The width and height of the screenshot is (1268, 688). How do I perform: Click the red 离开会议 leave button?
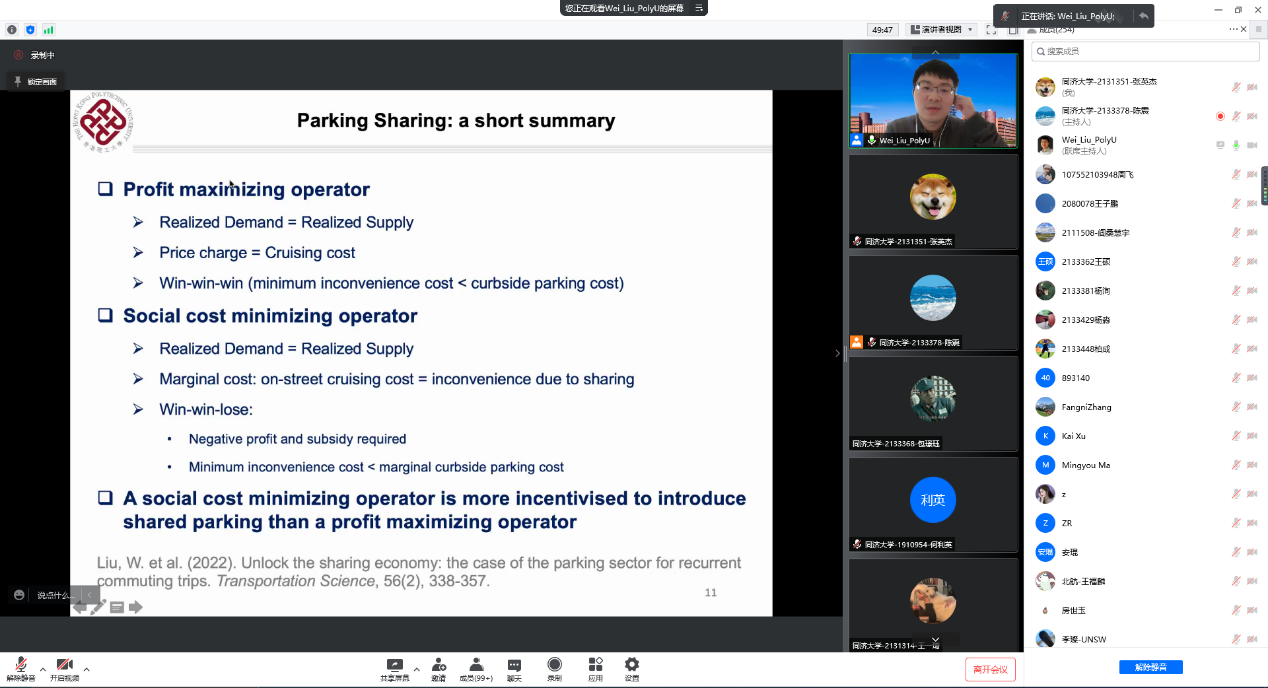point(990,669)
